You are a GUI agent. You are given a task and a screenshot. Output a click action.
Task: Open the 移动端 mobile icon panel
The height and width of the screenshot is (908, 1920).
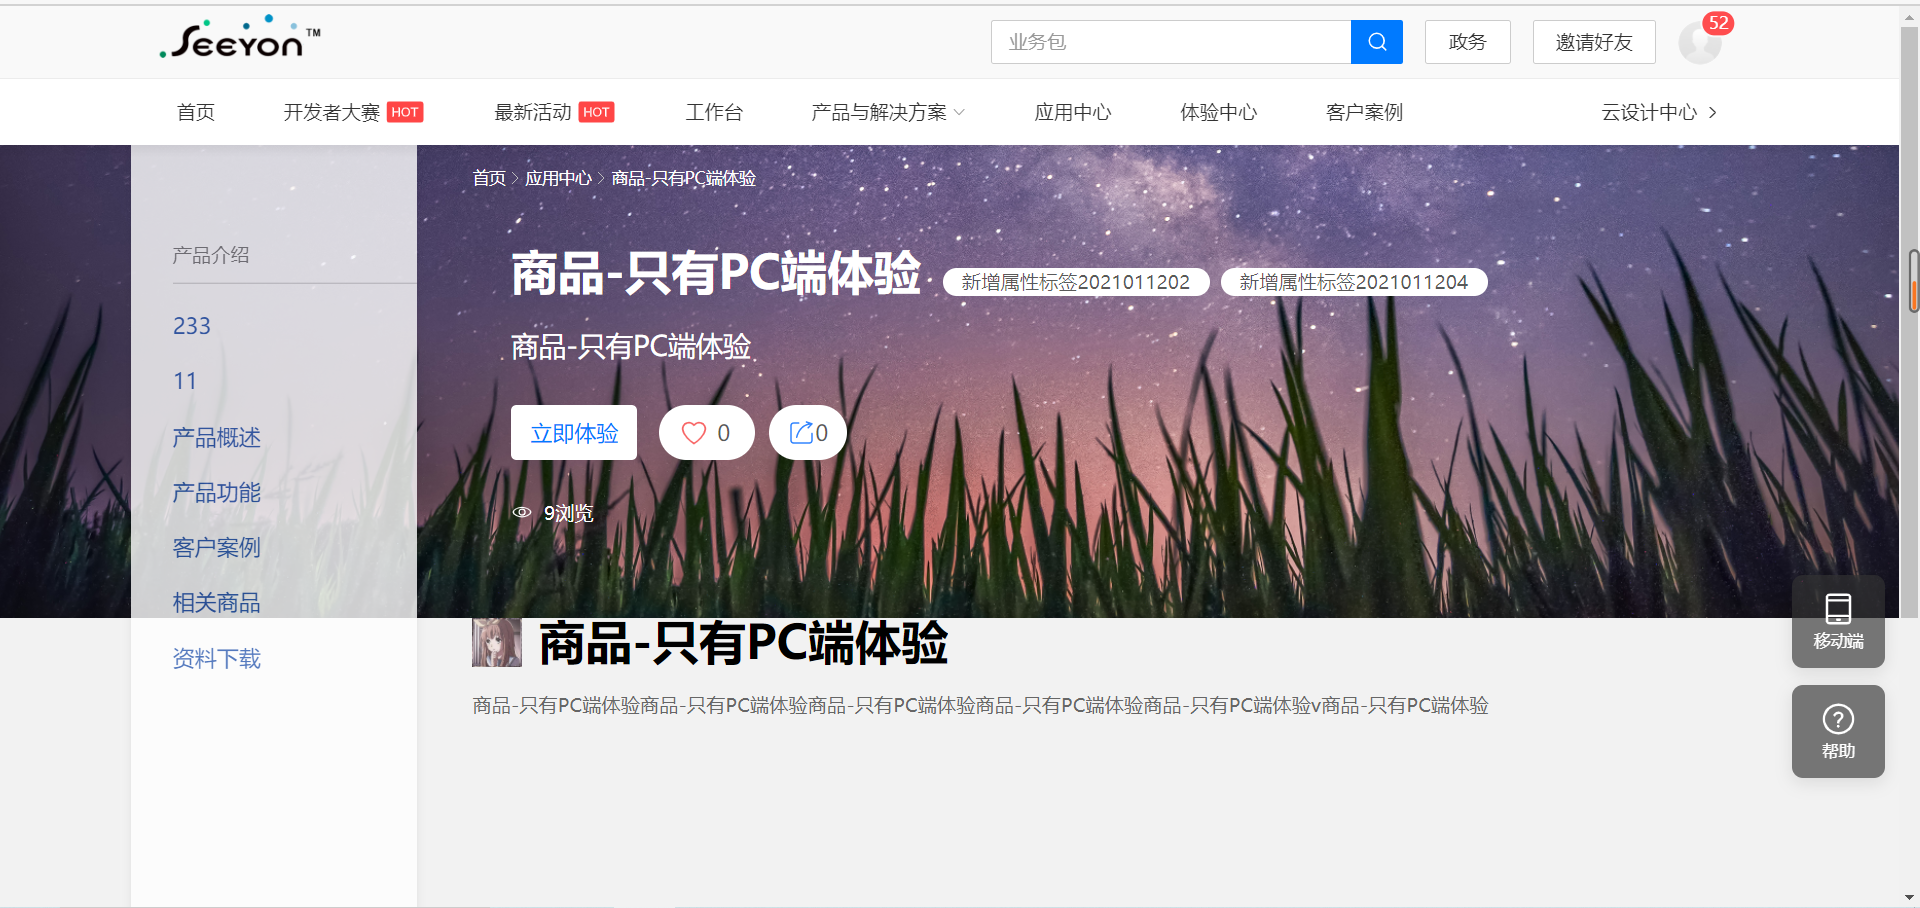(x=1838, y=621)
